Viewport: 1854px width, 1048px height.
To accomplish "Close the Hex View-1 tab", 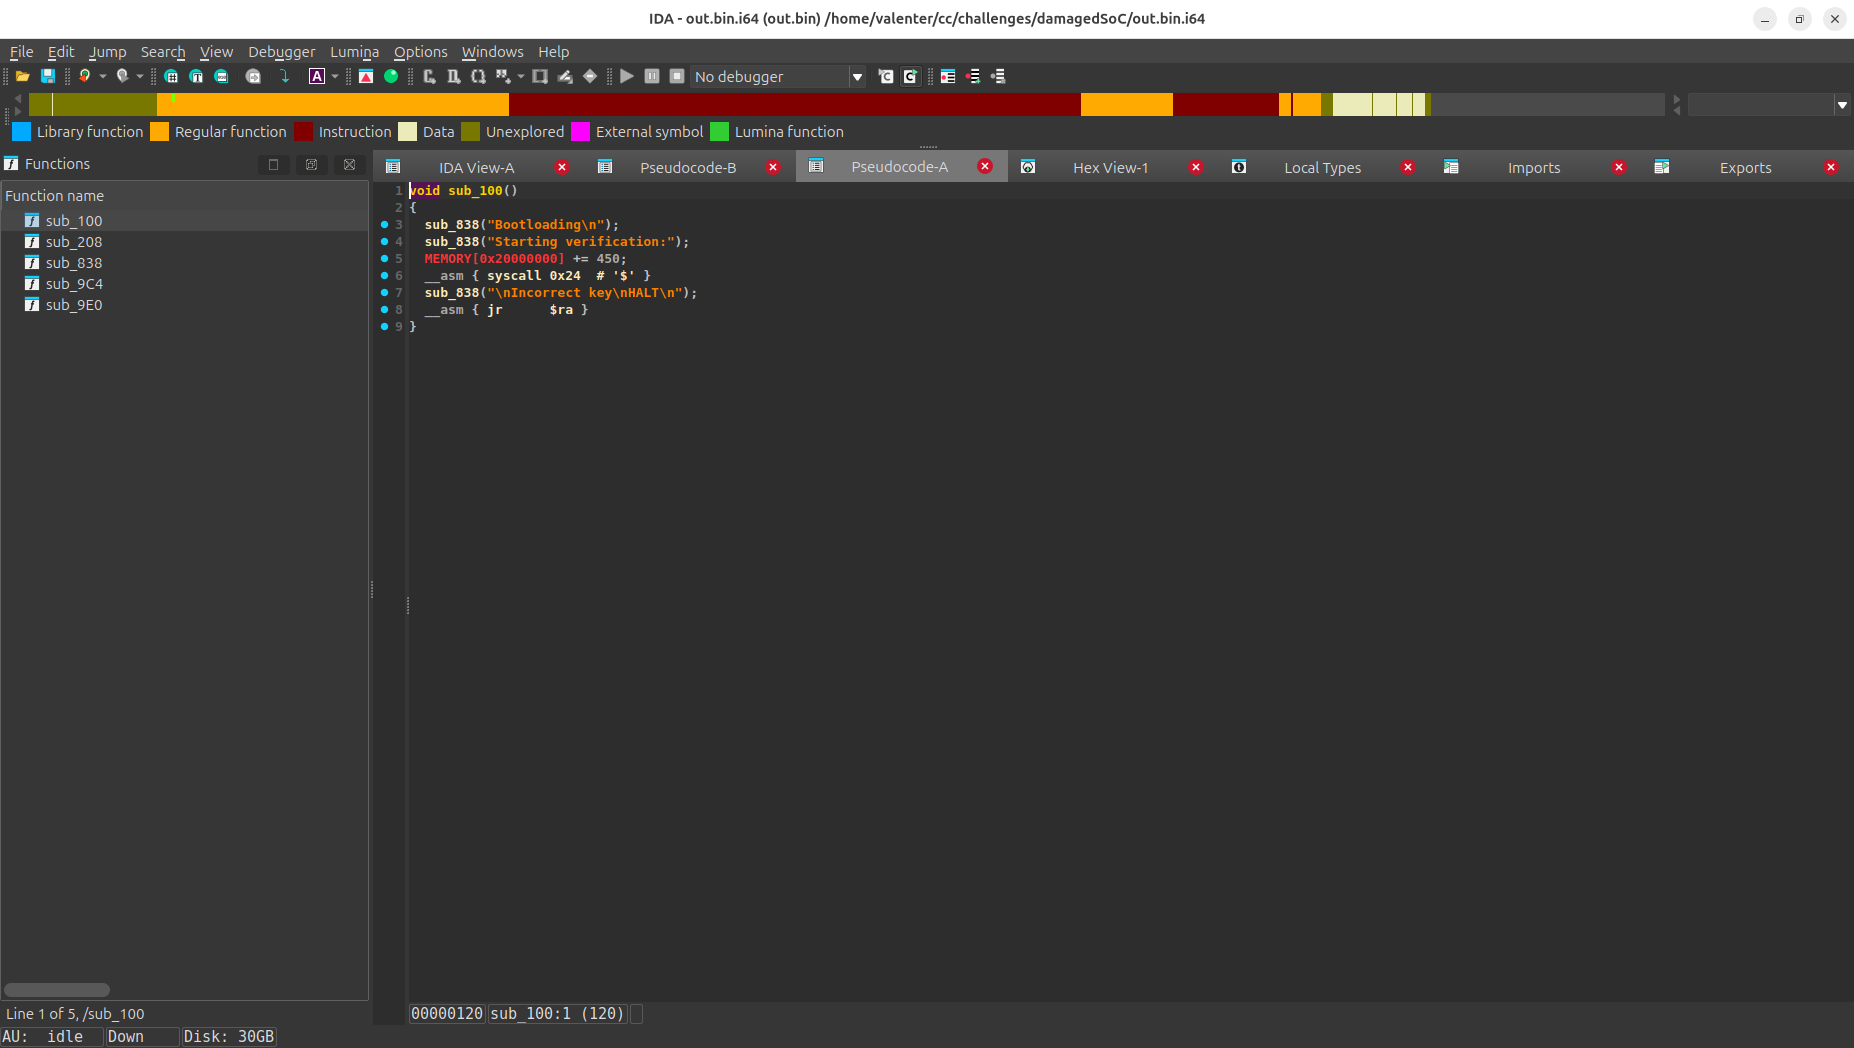I will point(1196,168).
